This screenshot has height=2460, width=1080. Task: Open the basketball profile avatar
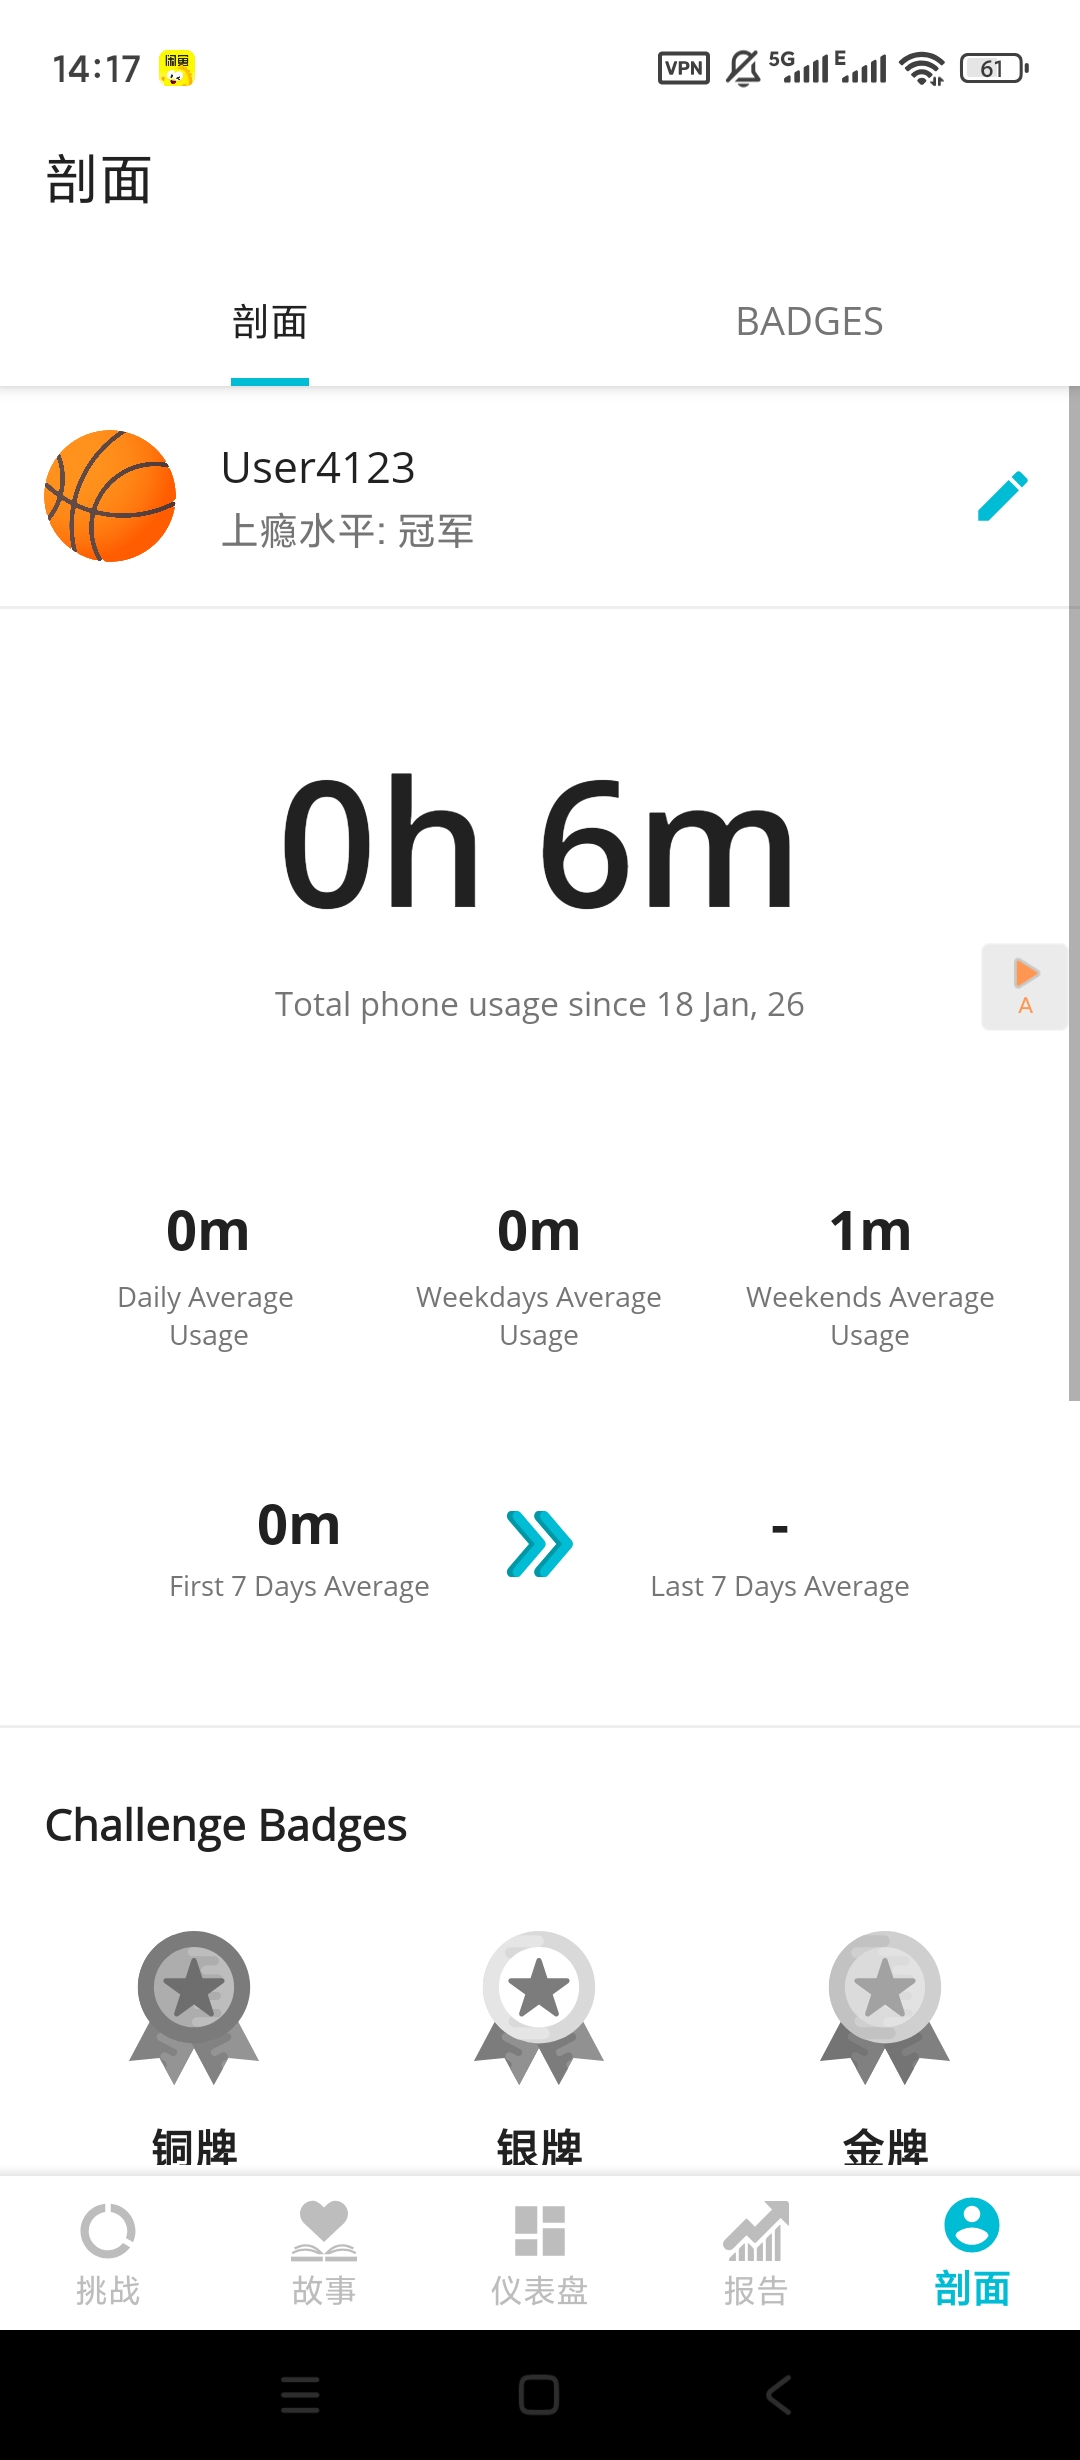pyautogui.click(x=110, y=496)
